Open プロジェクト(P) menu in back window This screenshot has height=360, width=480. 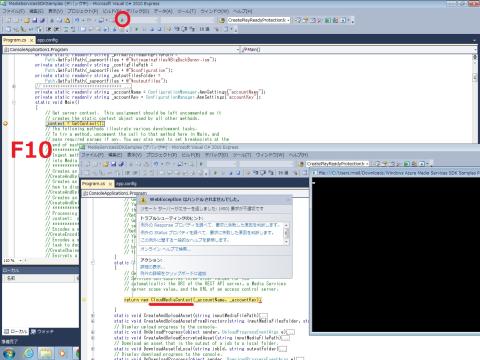pyautogui.click(x=83, y=11)
